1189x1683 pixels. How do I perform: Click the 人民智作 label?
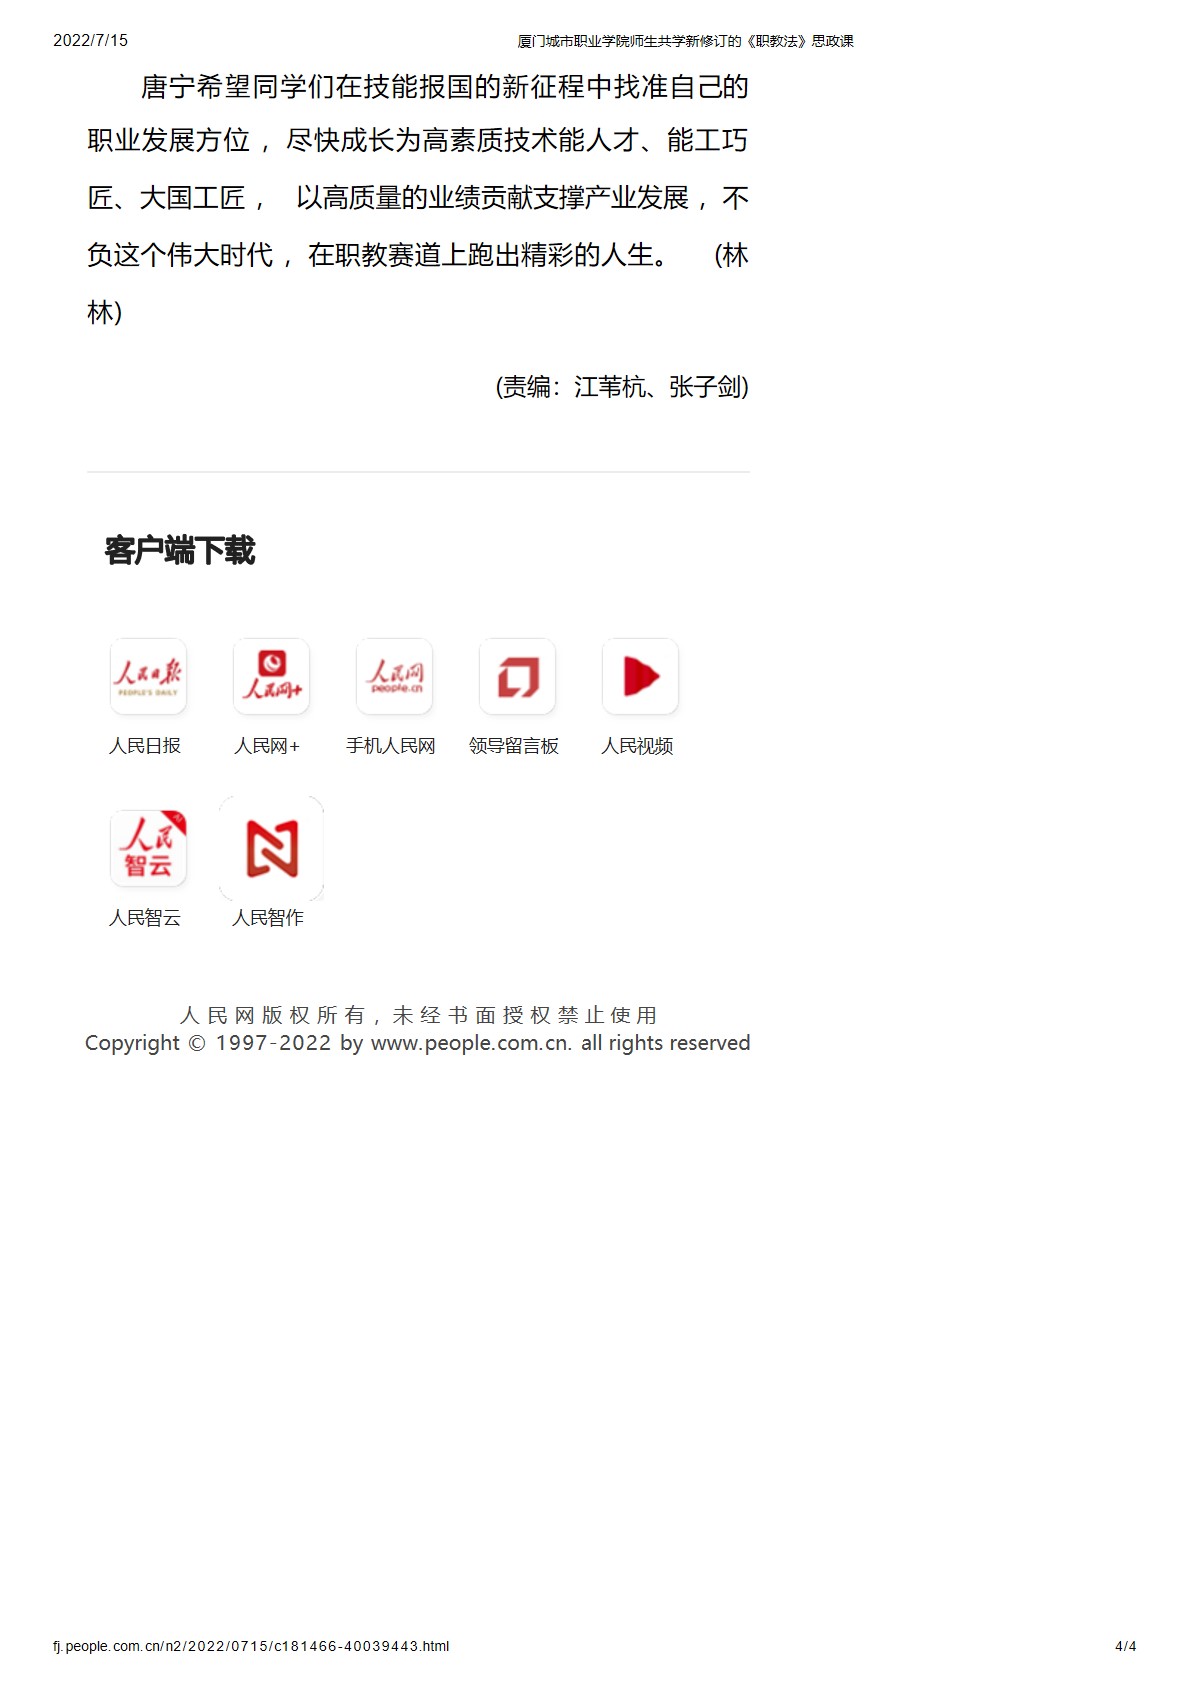268,918
